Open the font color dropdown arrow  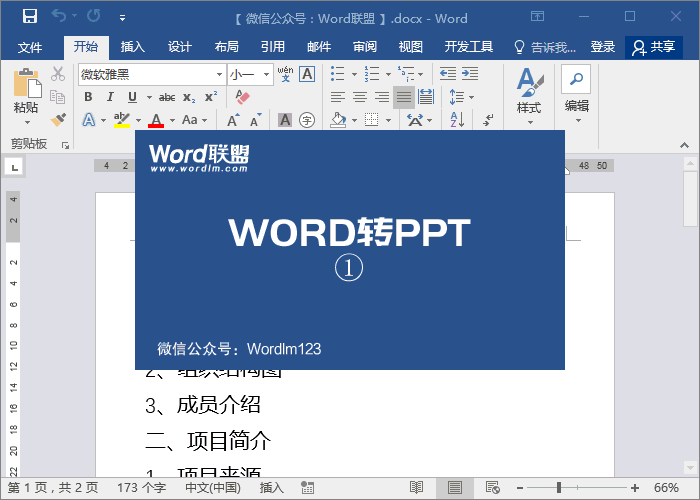tap(172, 121)
